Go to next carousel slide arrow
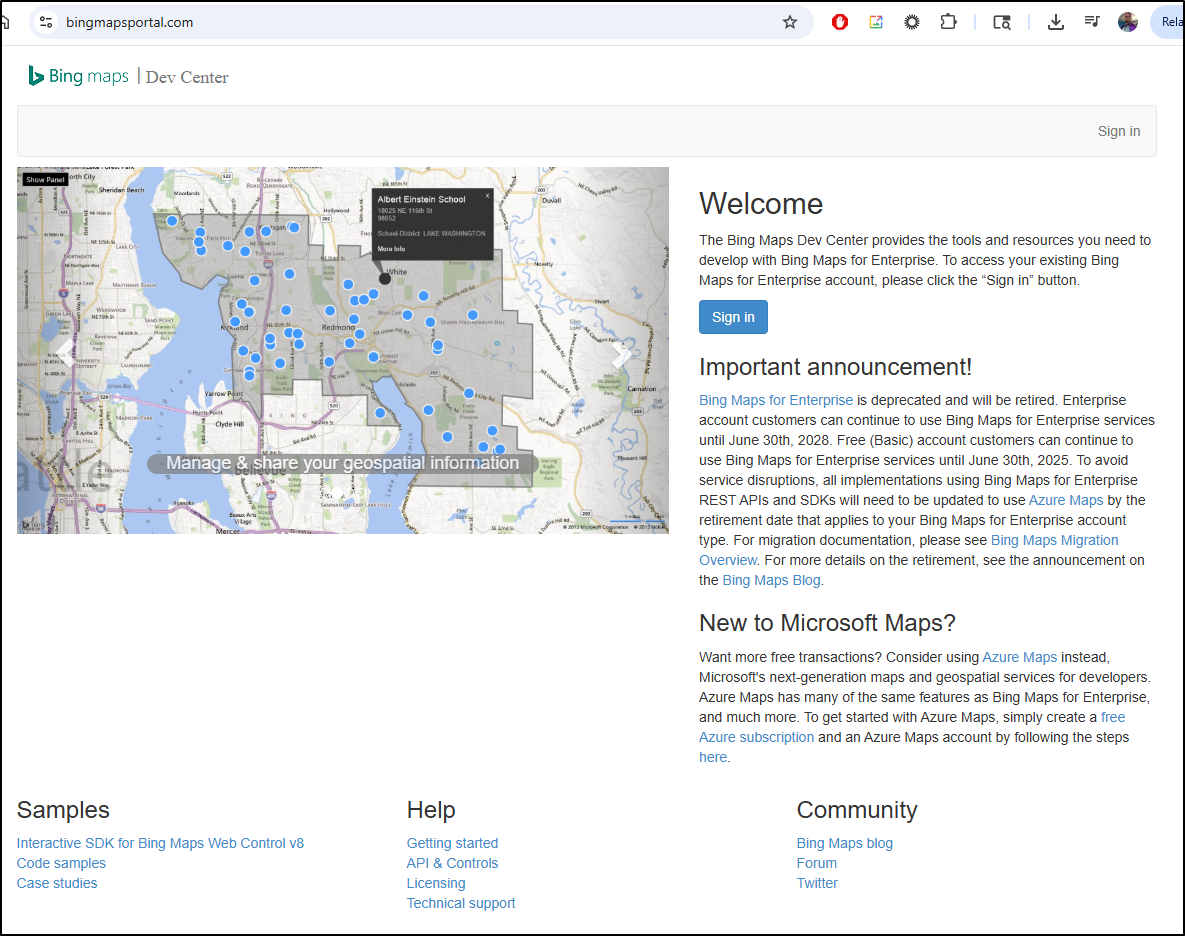Screen dimensions: 1185x936 [622, 351]
